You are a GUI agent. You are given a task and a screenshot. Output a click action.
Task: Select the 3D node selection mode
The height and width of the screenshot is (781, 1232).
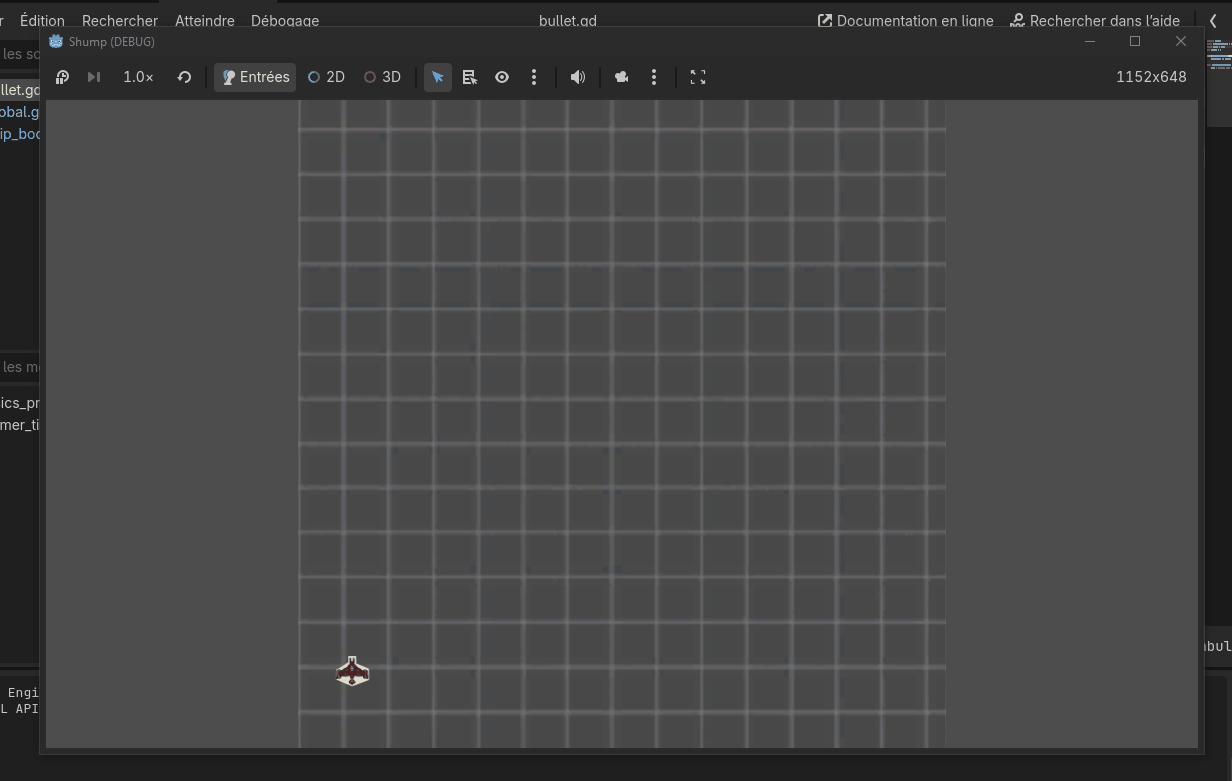tap(382, 77)
